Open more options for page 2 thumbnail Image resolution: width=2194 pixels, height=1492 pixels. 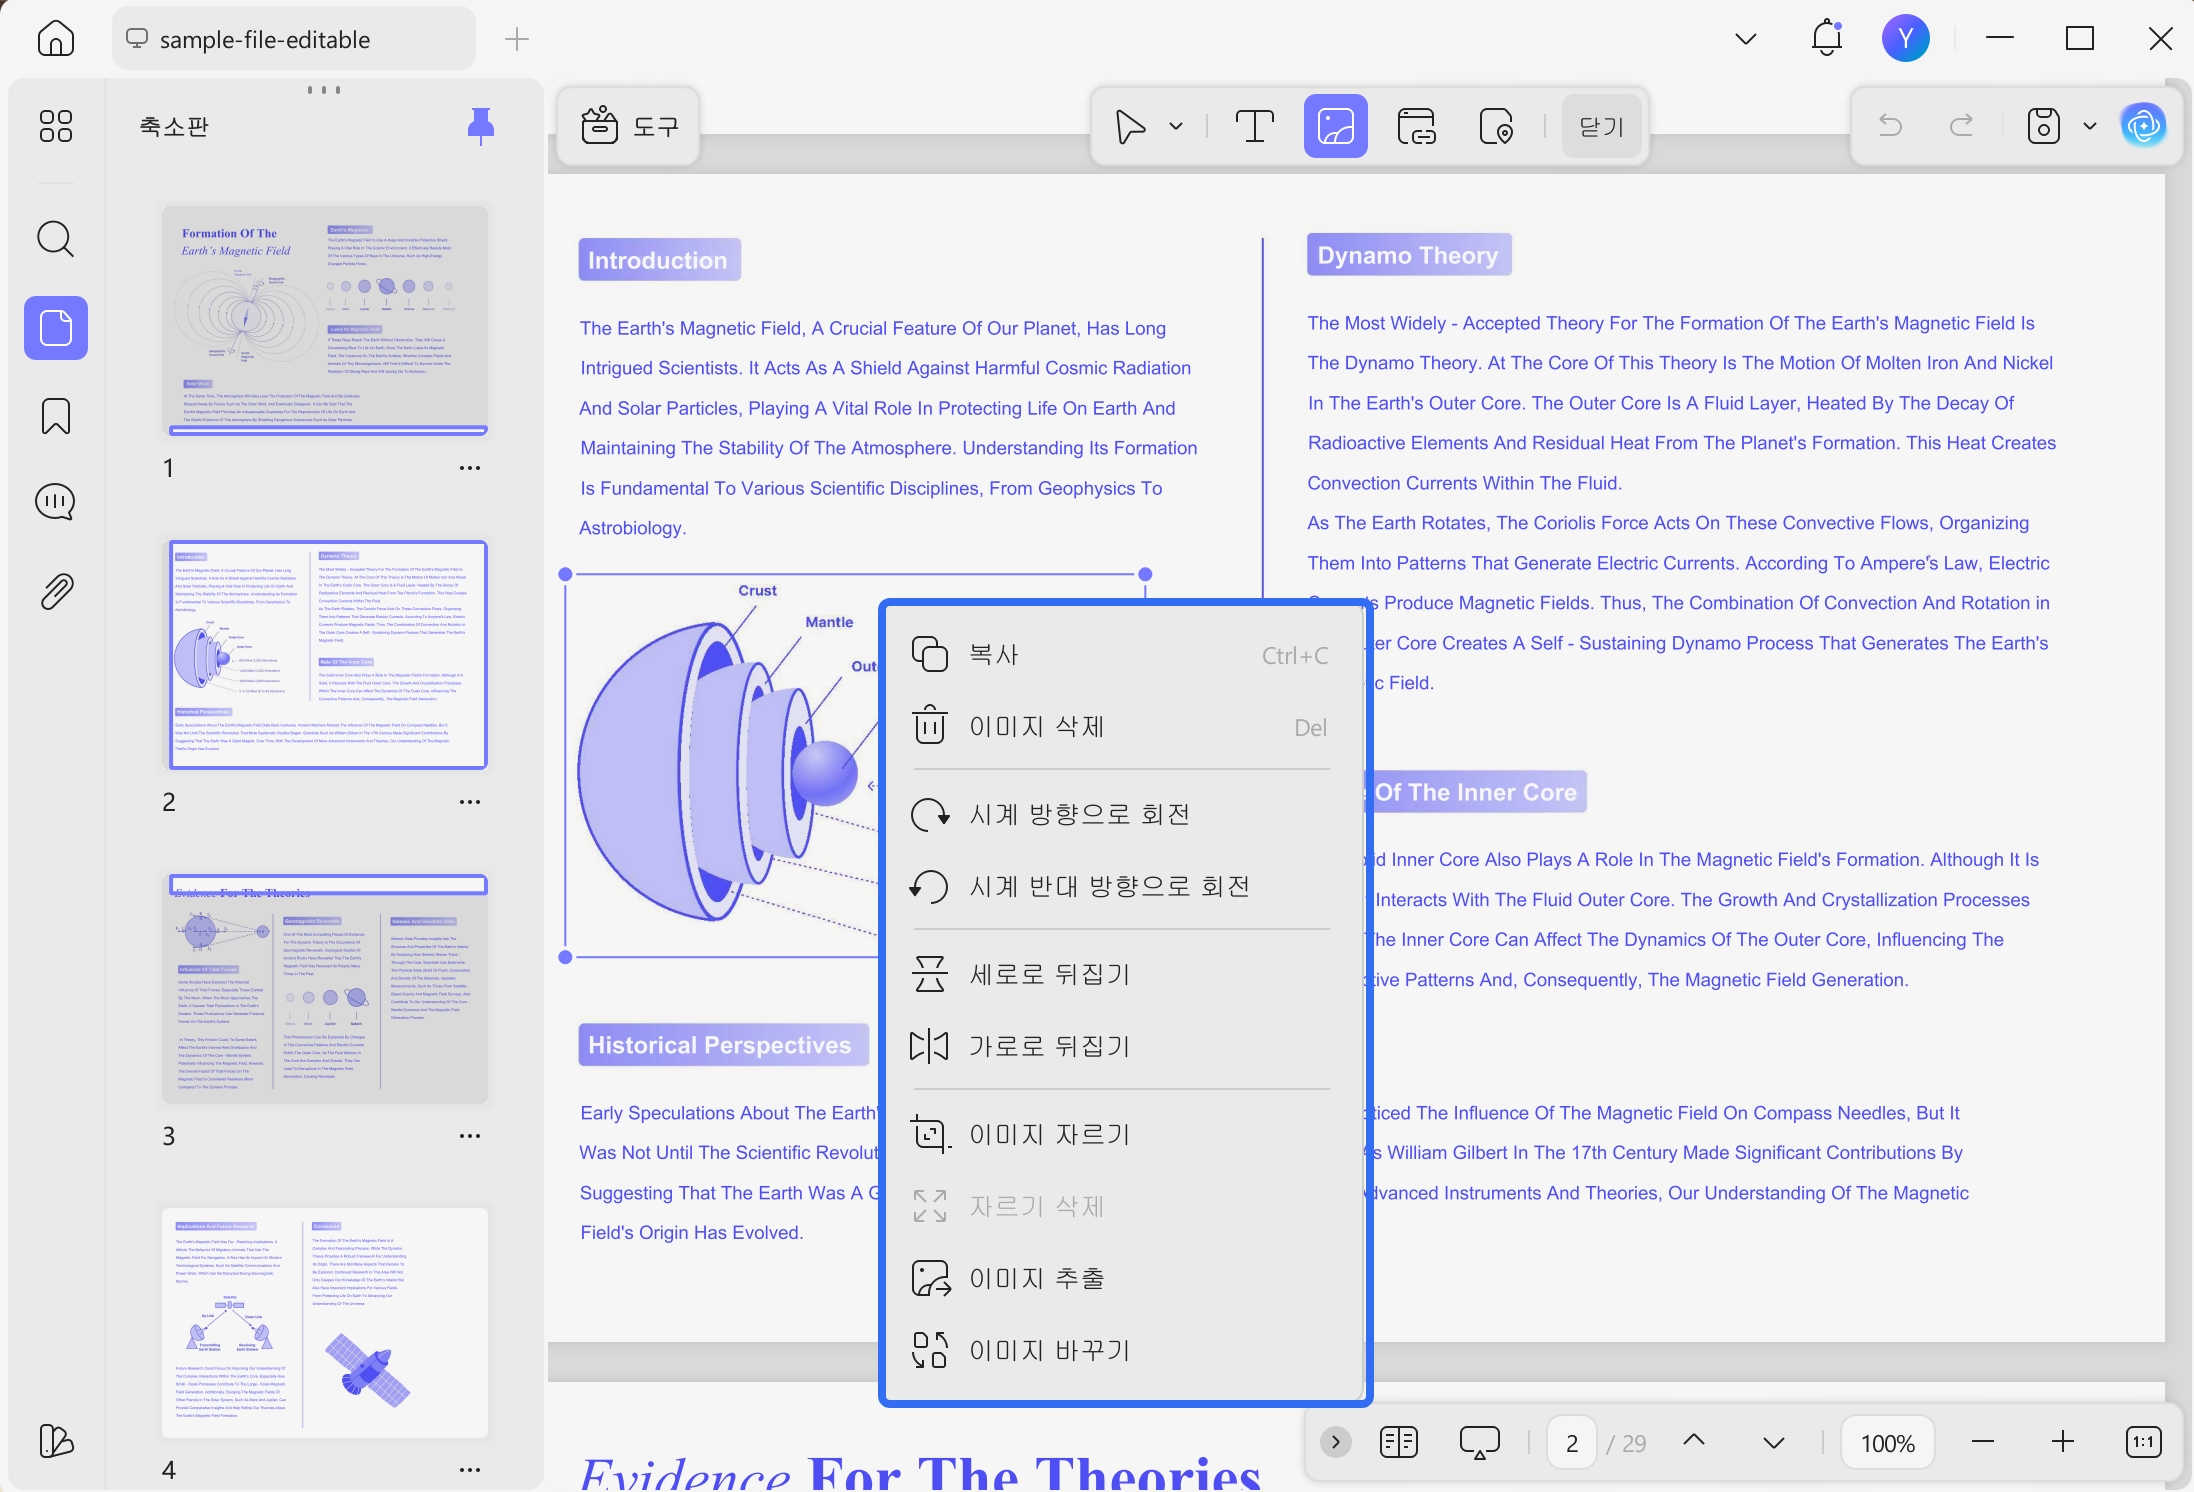coord(470,802)
